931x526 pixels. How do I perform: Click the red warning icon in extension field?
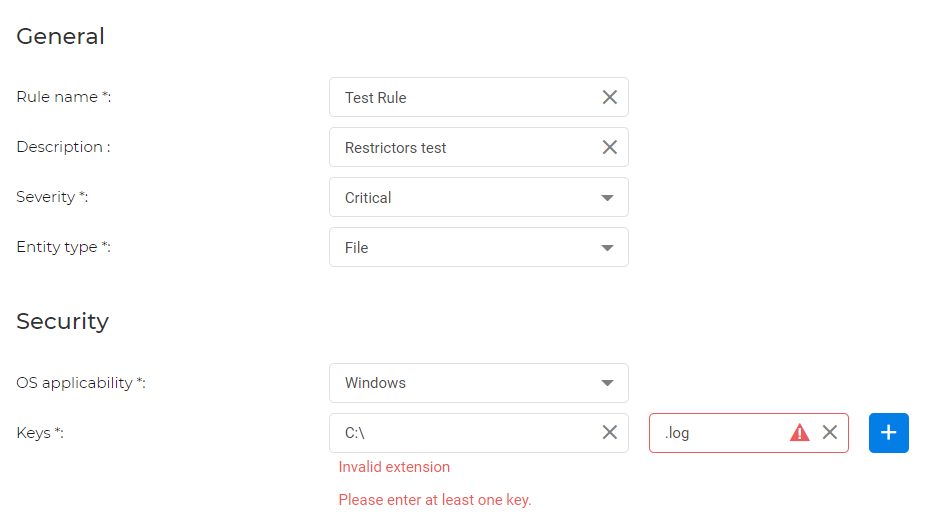pos(800,433)
